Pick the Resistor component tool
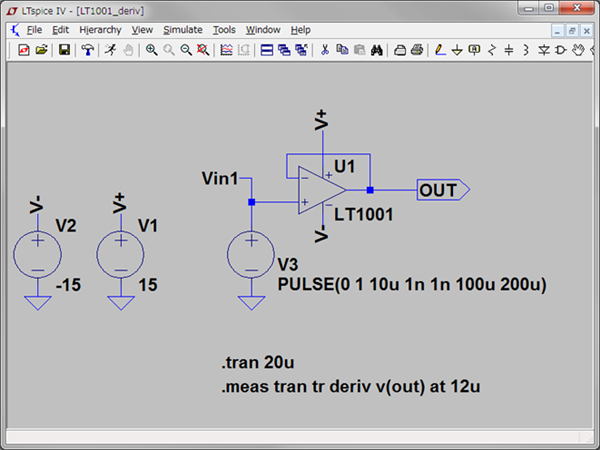 (x=492, y=49)
